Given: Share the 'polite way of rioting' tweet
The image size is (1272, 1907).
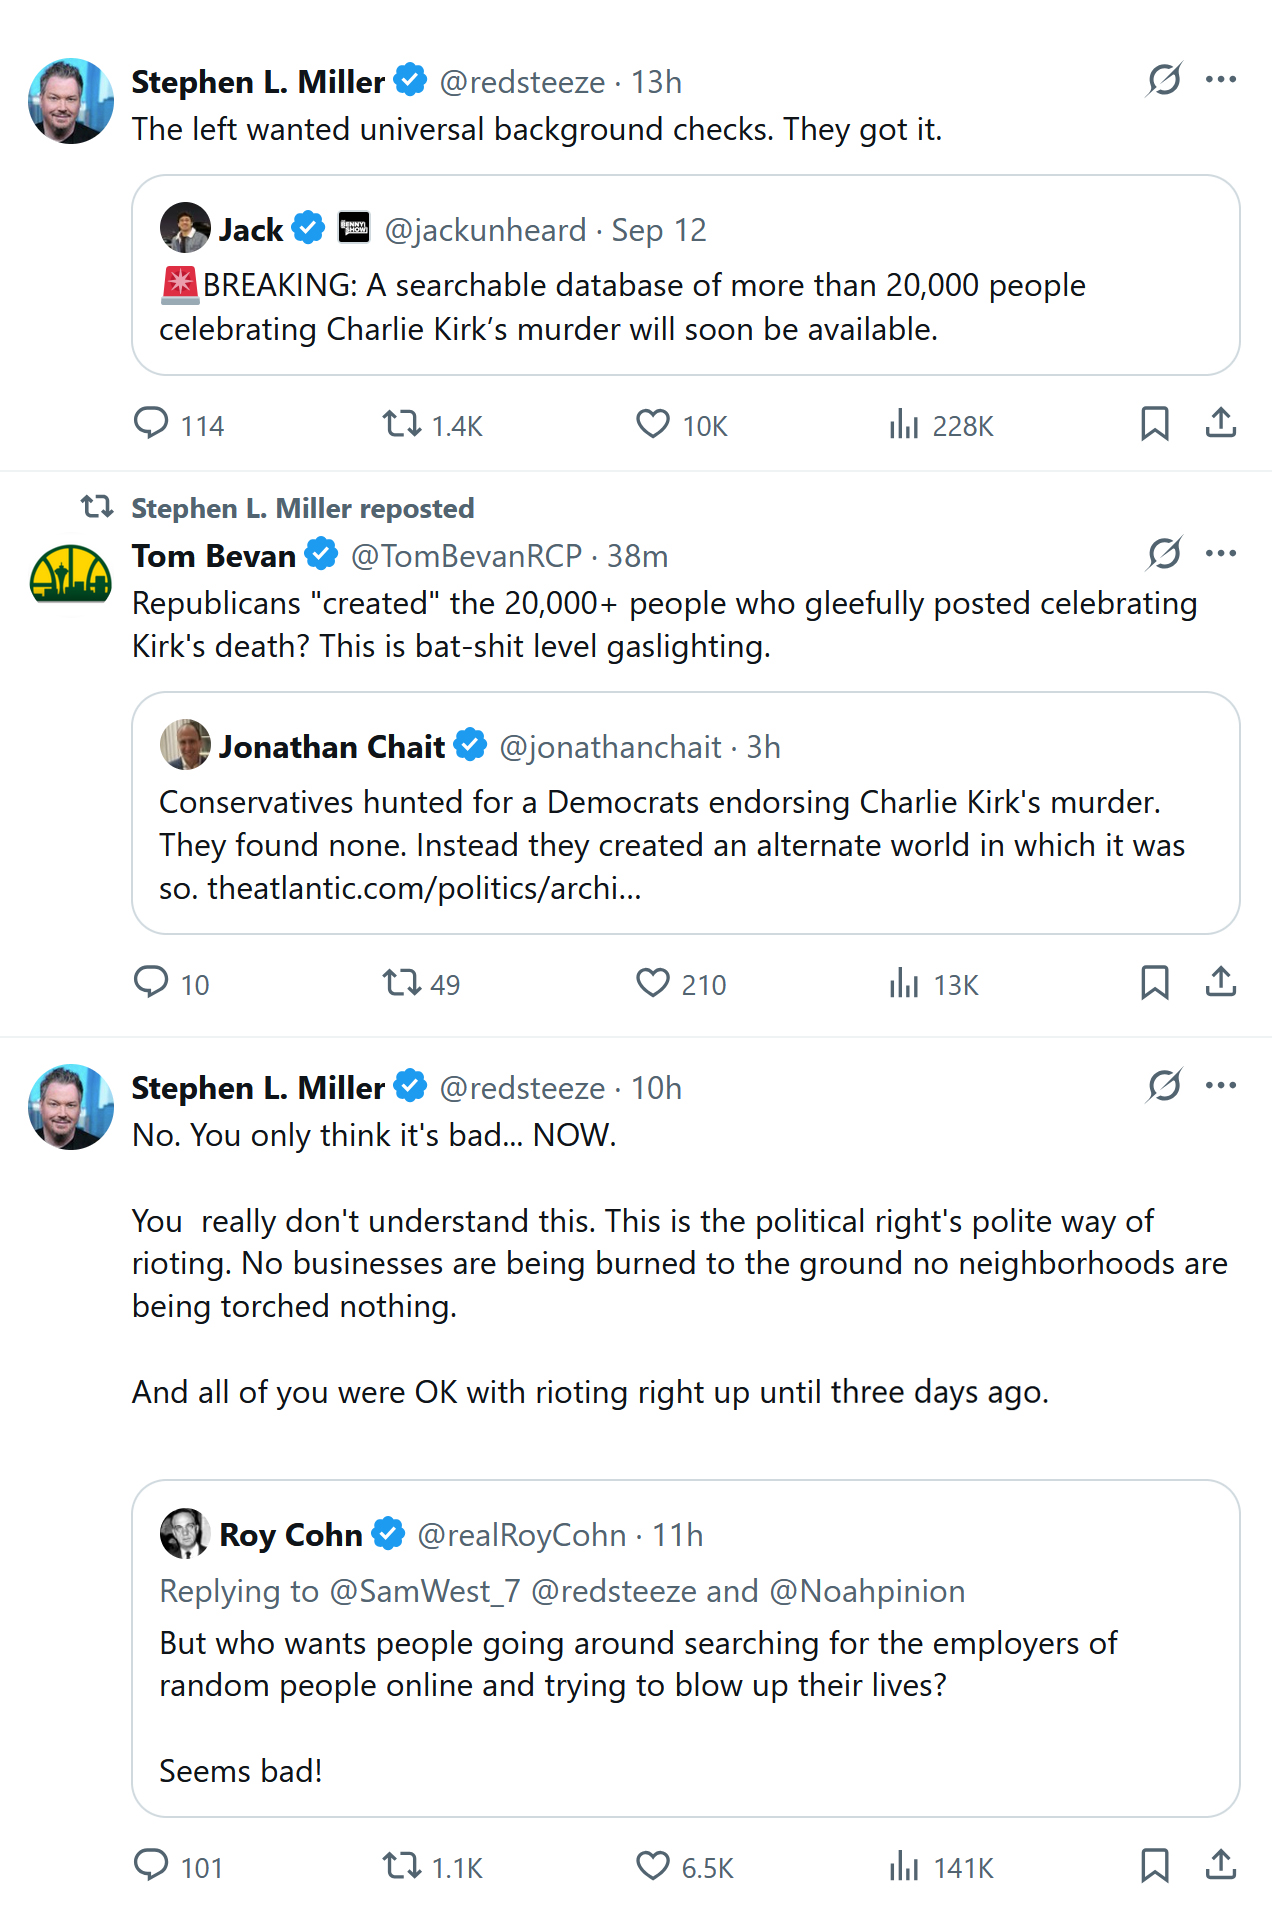Looking at the screenshot, I should click(x=1220, y=1866).
